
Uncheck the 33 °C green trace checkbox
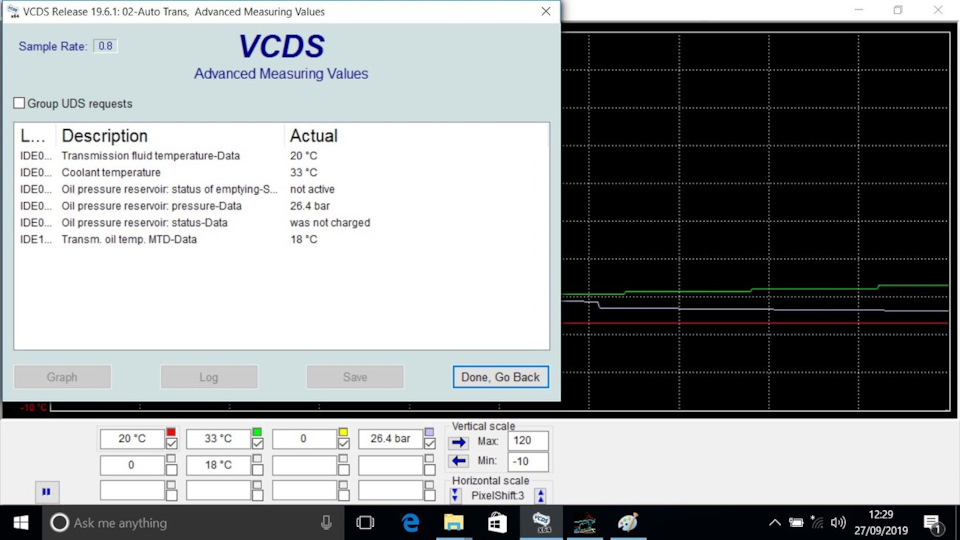click(258, 443)
